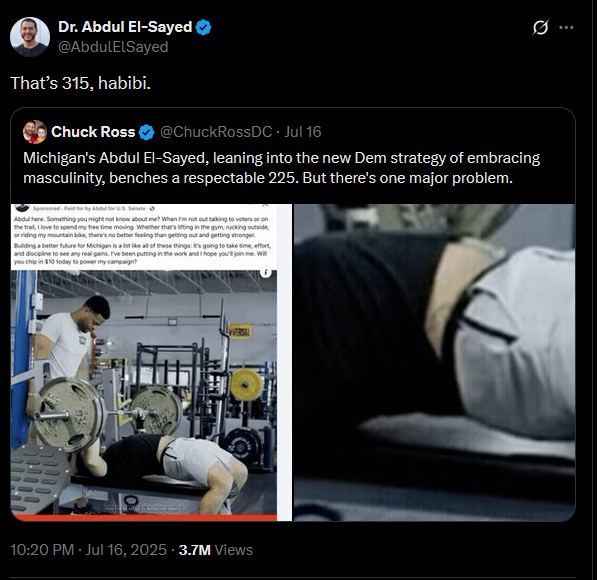Screen dimensions: 597x580
Task: Click the Sponsored Paid for by Abdul label
Action: (x=89, y=208)
